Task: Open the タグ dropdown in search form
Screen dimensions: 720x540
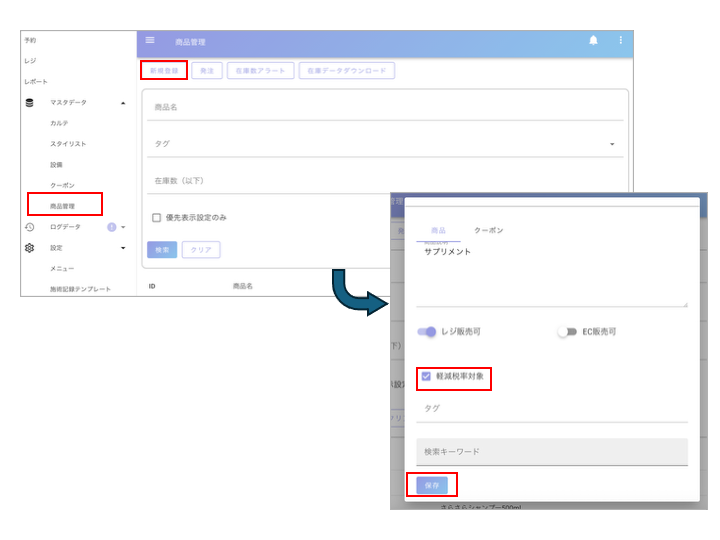Action: click(x=612, y=144)
